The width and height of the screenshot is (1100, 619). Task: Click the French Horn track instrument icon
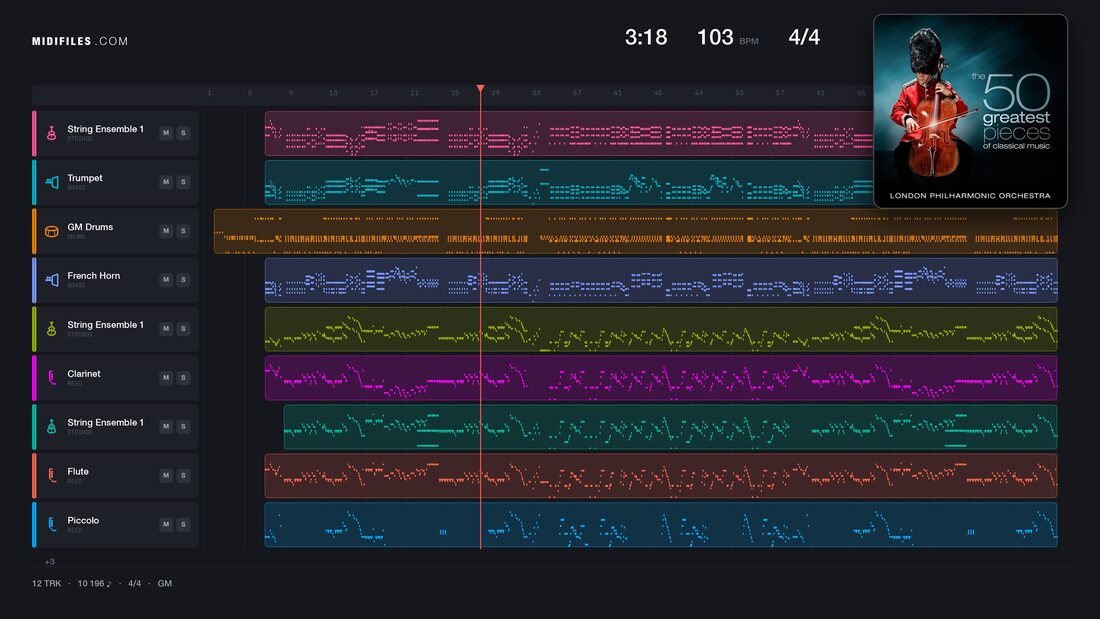(x=51, y=279)
